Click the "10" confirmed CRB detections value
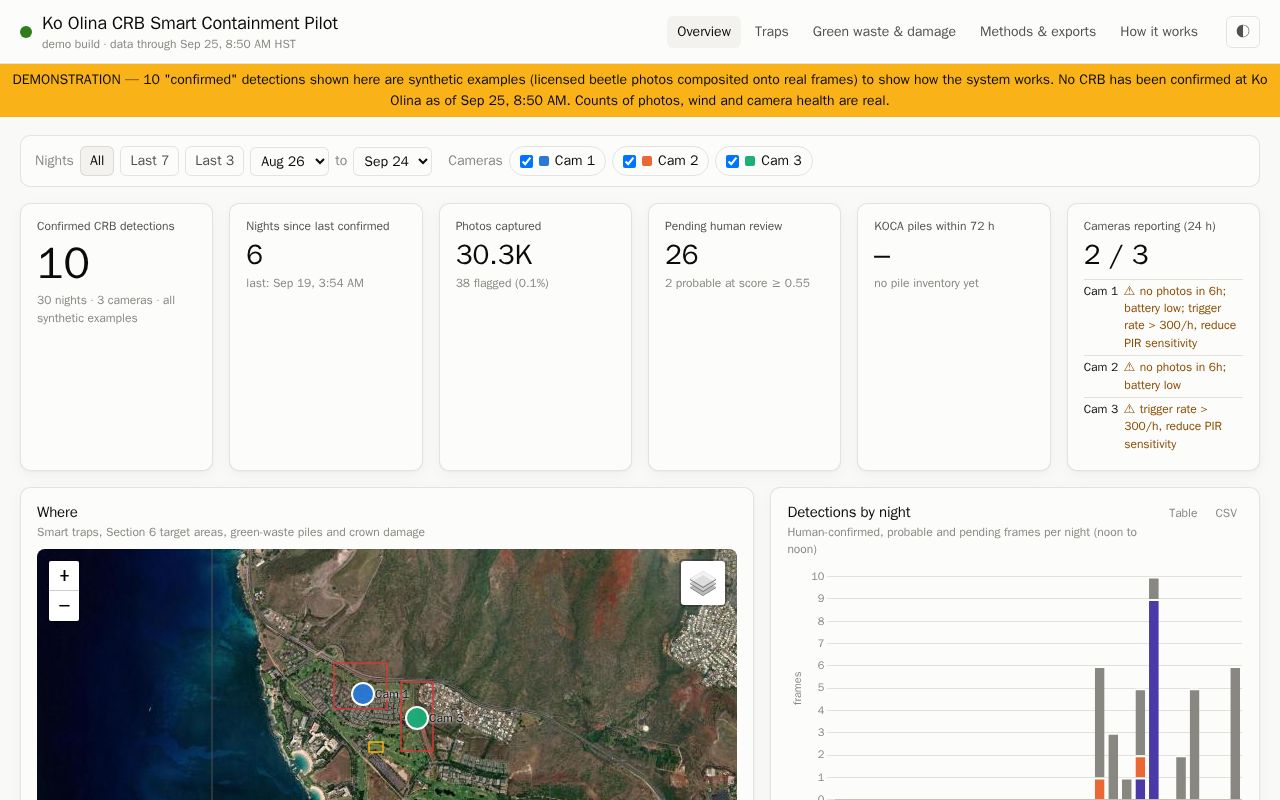 [x=63, y=264]
